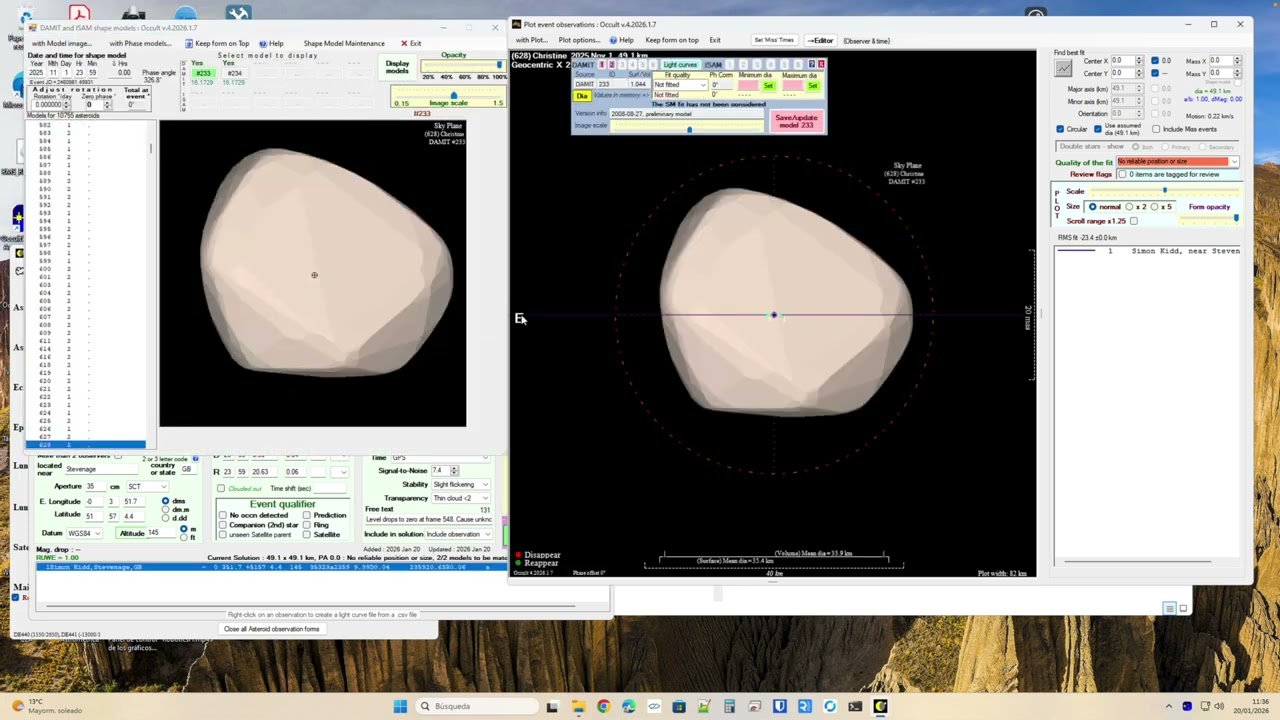Close the DAMIT overlay panel with red X
This screenshot has width=1280, height=720.
[x=821, y=64]
